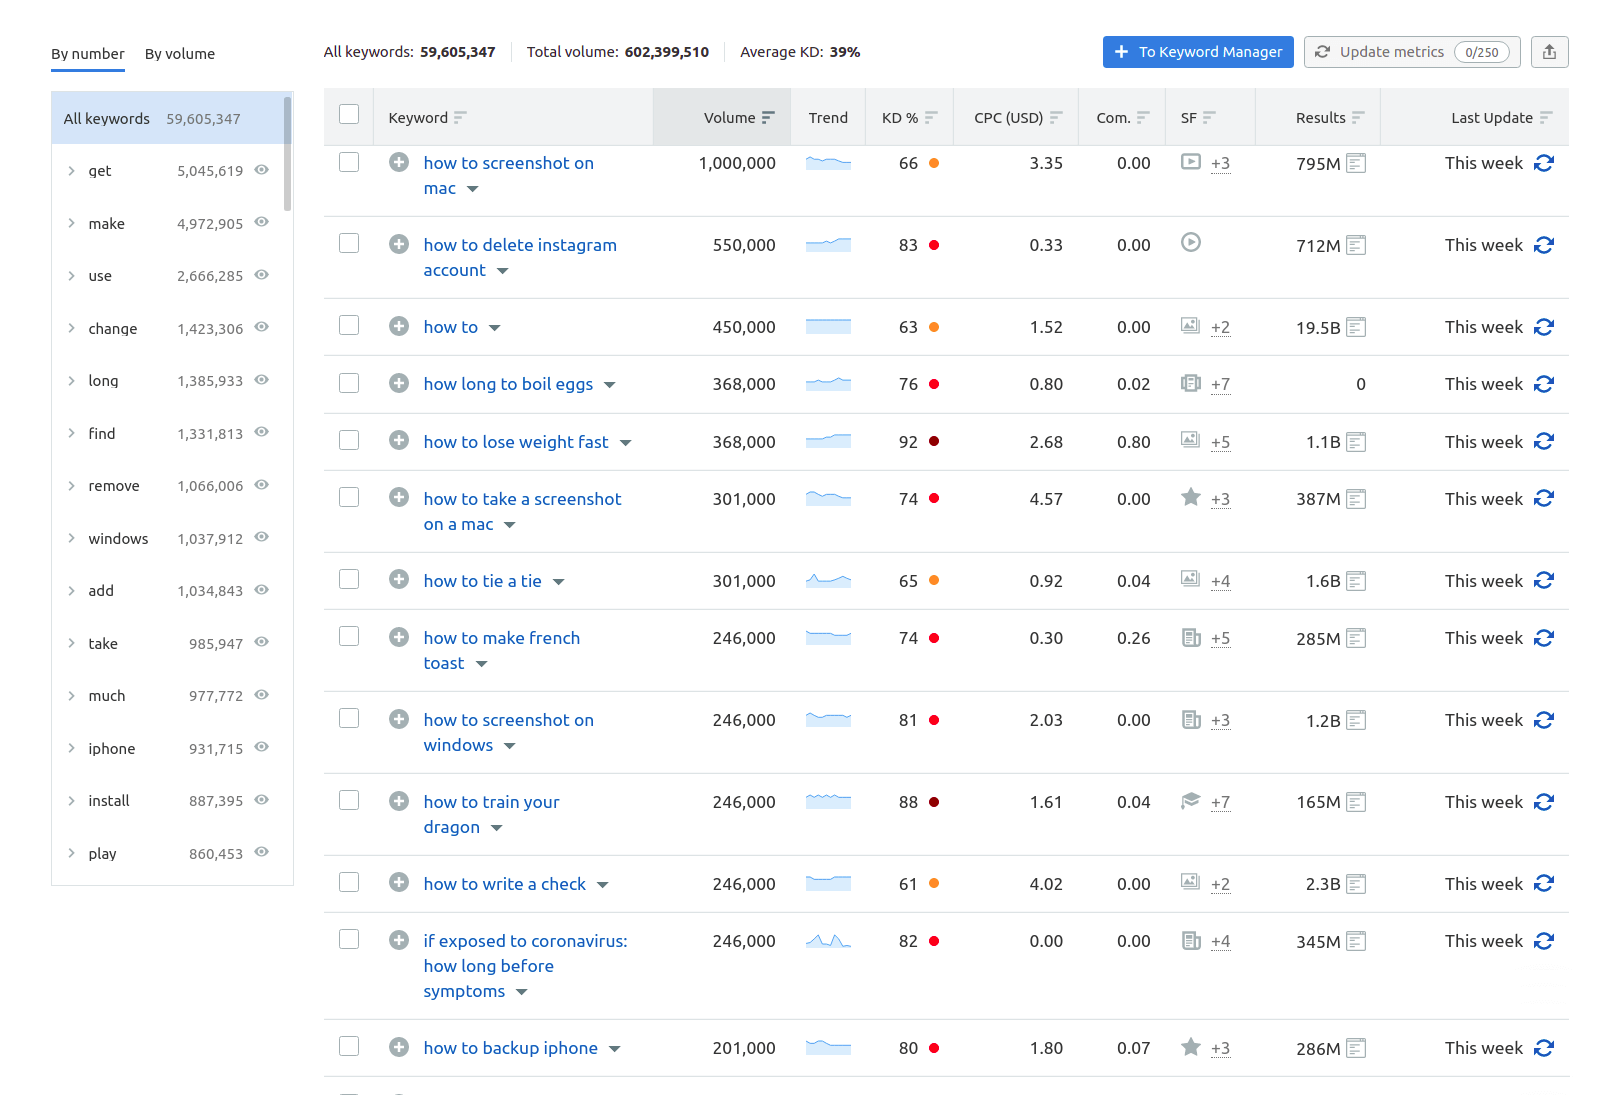This screenshot has width=1620, height=1110.
Task: Expand the 'iphone' keyword group
Action: [71, 748]
